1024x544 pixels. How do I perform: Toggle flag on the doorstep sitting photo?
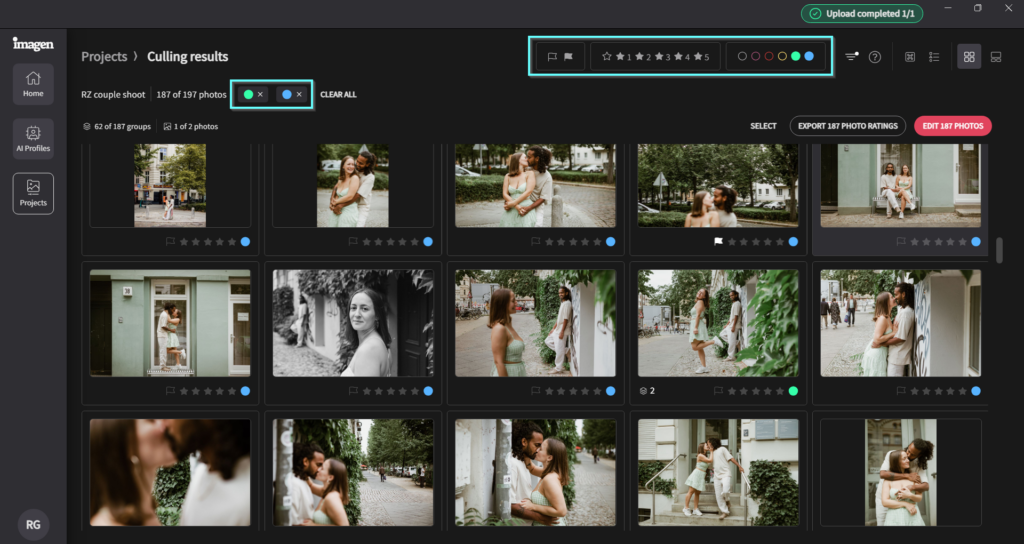901,242
